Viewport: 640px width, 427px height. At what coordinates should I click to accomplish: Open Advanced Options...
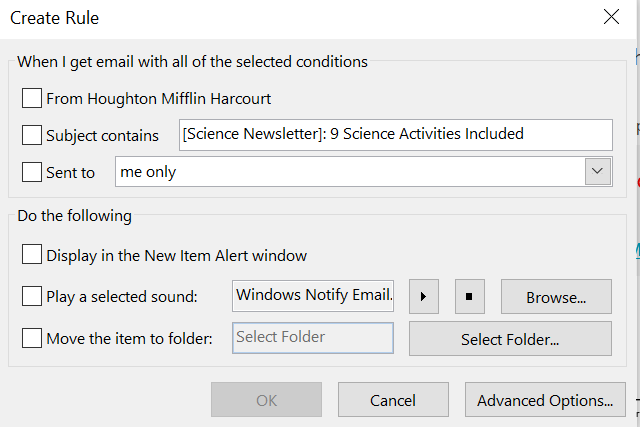pos(545,400)
